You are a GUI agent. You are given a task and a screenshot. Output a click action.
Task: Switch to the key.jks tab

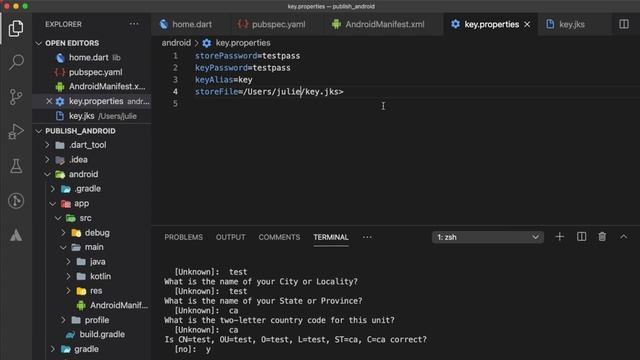click(571, 24)
